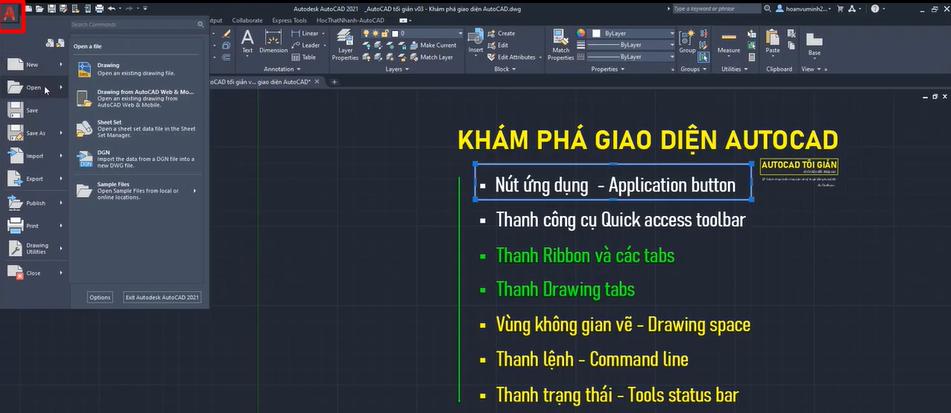Toggle layer 0 on/off lightbulb icon

(x=366, y=33)
